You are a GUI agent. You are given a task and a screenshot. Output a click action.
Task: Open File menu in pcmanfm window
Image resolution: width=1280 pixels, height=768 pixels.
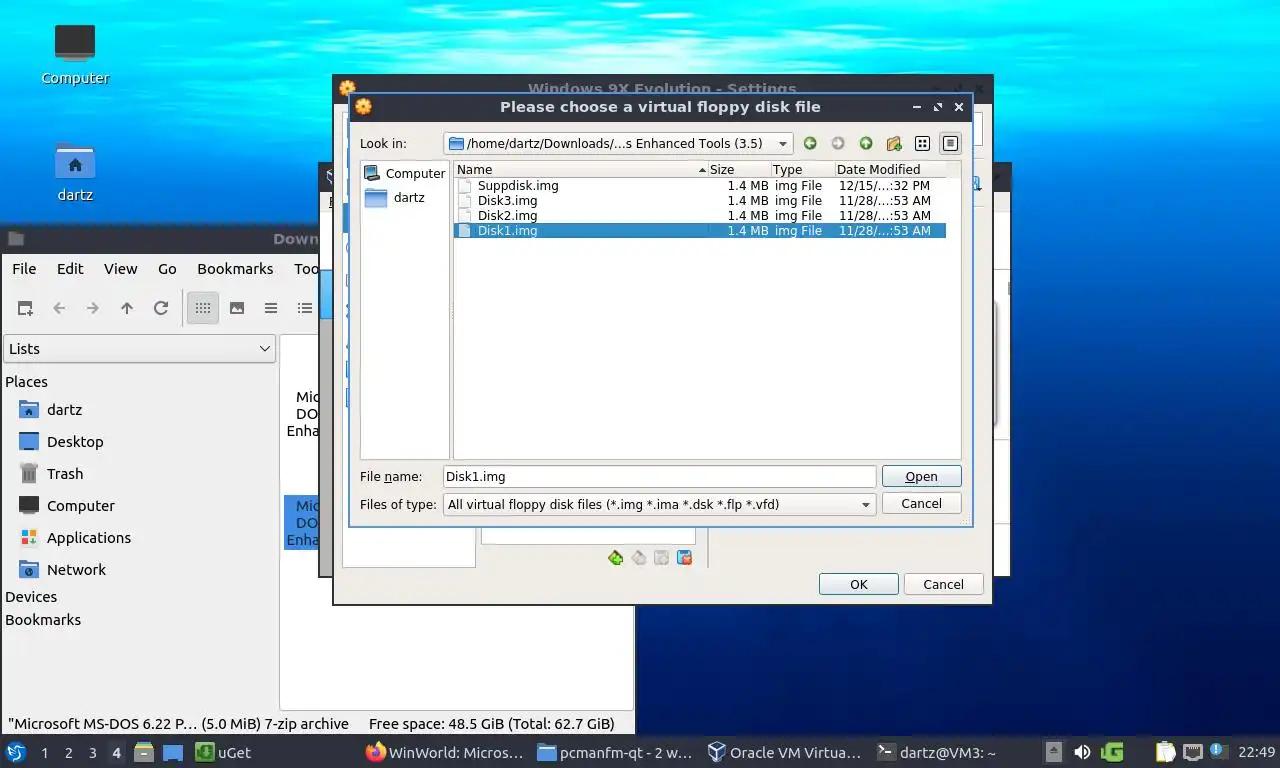click(24, 268)
